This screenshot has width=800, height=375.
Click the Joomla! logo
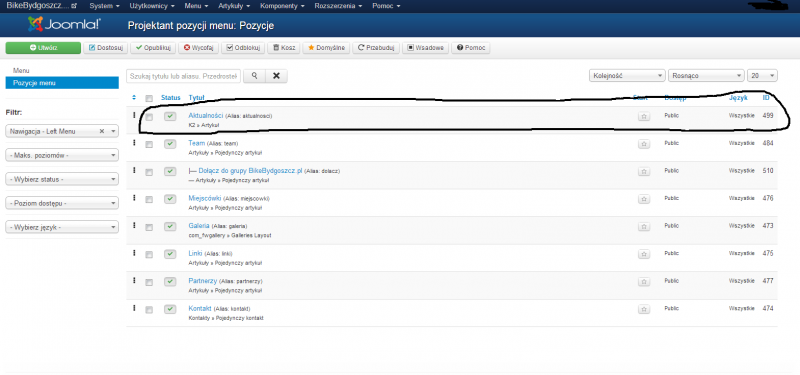tap(64, 24)
